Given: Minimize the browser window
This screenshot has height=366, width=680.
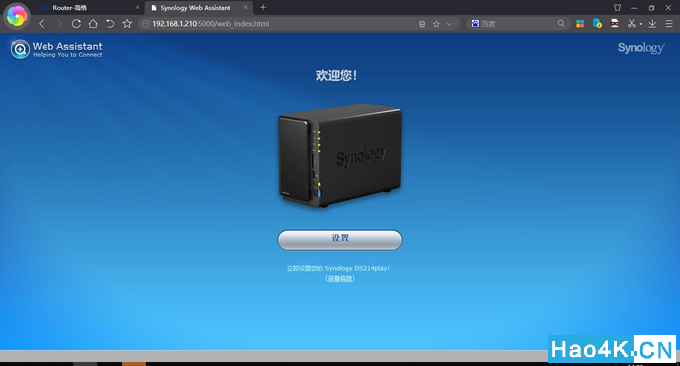Looking at the screenshot, I should pyautogui.click(x=634, y=8).
